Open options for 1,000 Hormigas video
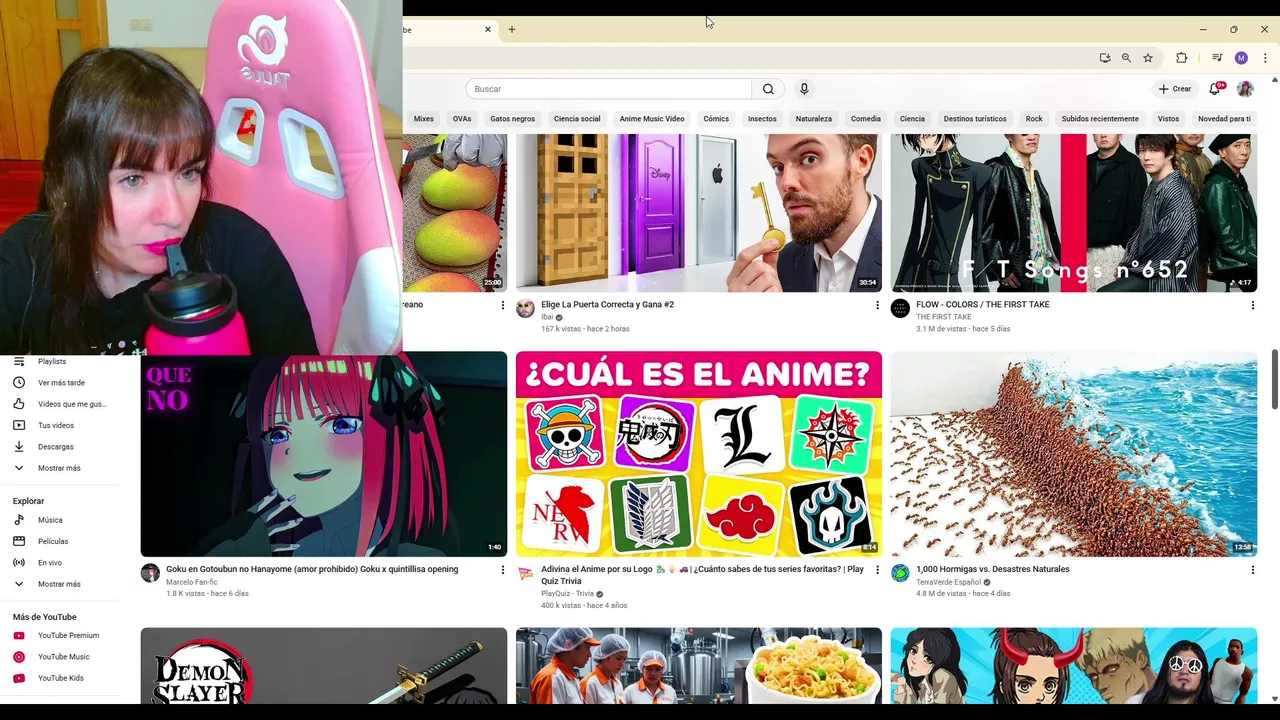 coord(1252,570)
